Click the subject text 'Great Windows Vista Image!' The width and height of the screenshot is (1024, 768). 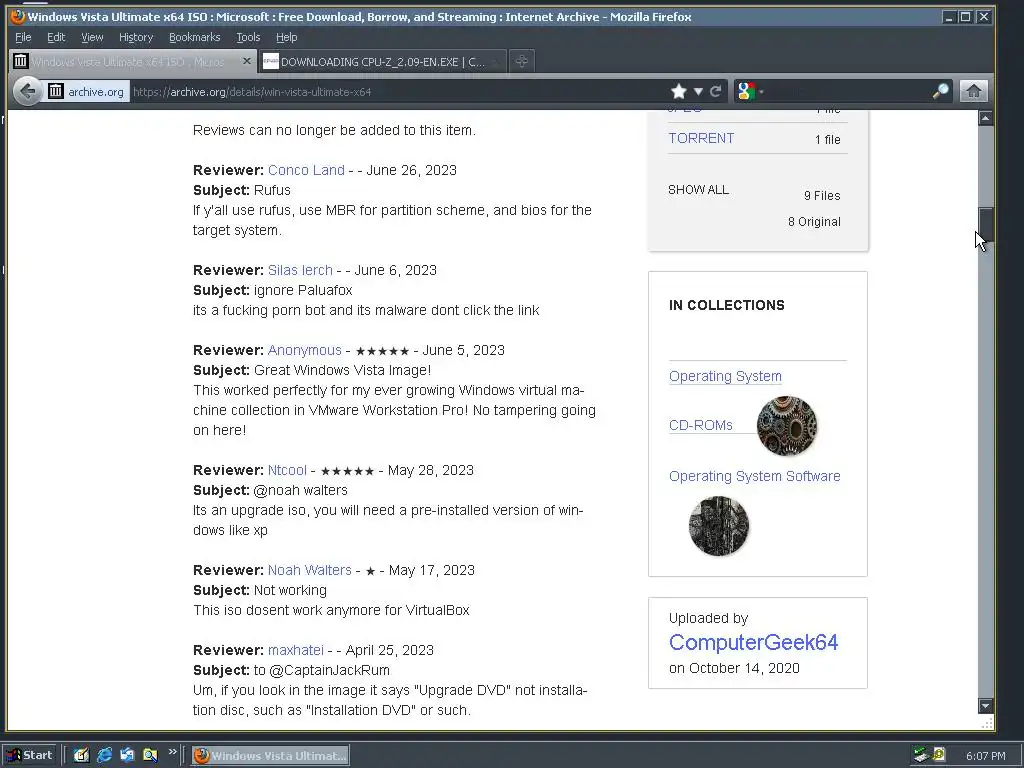pos(342,370)
